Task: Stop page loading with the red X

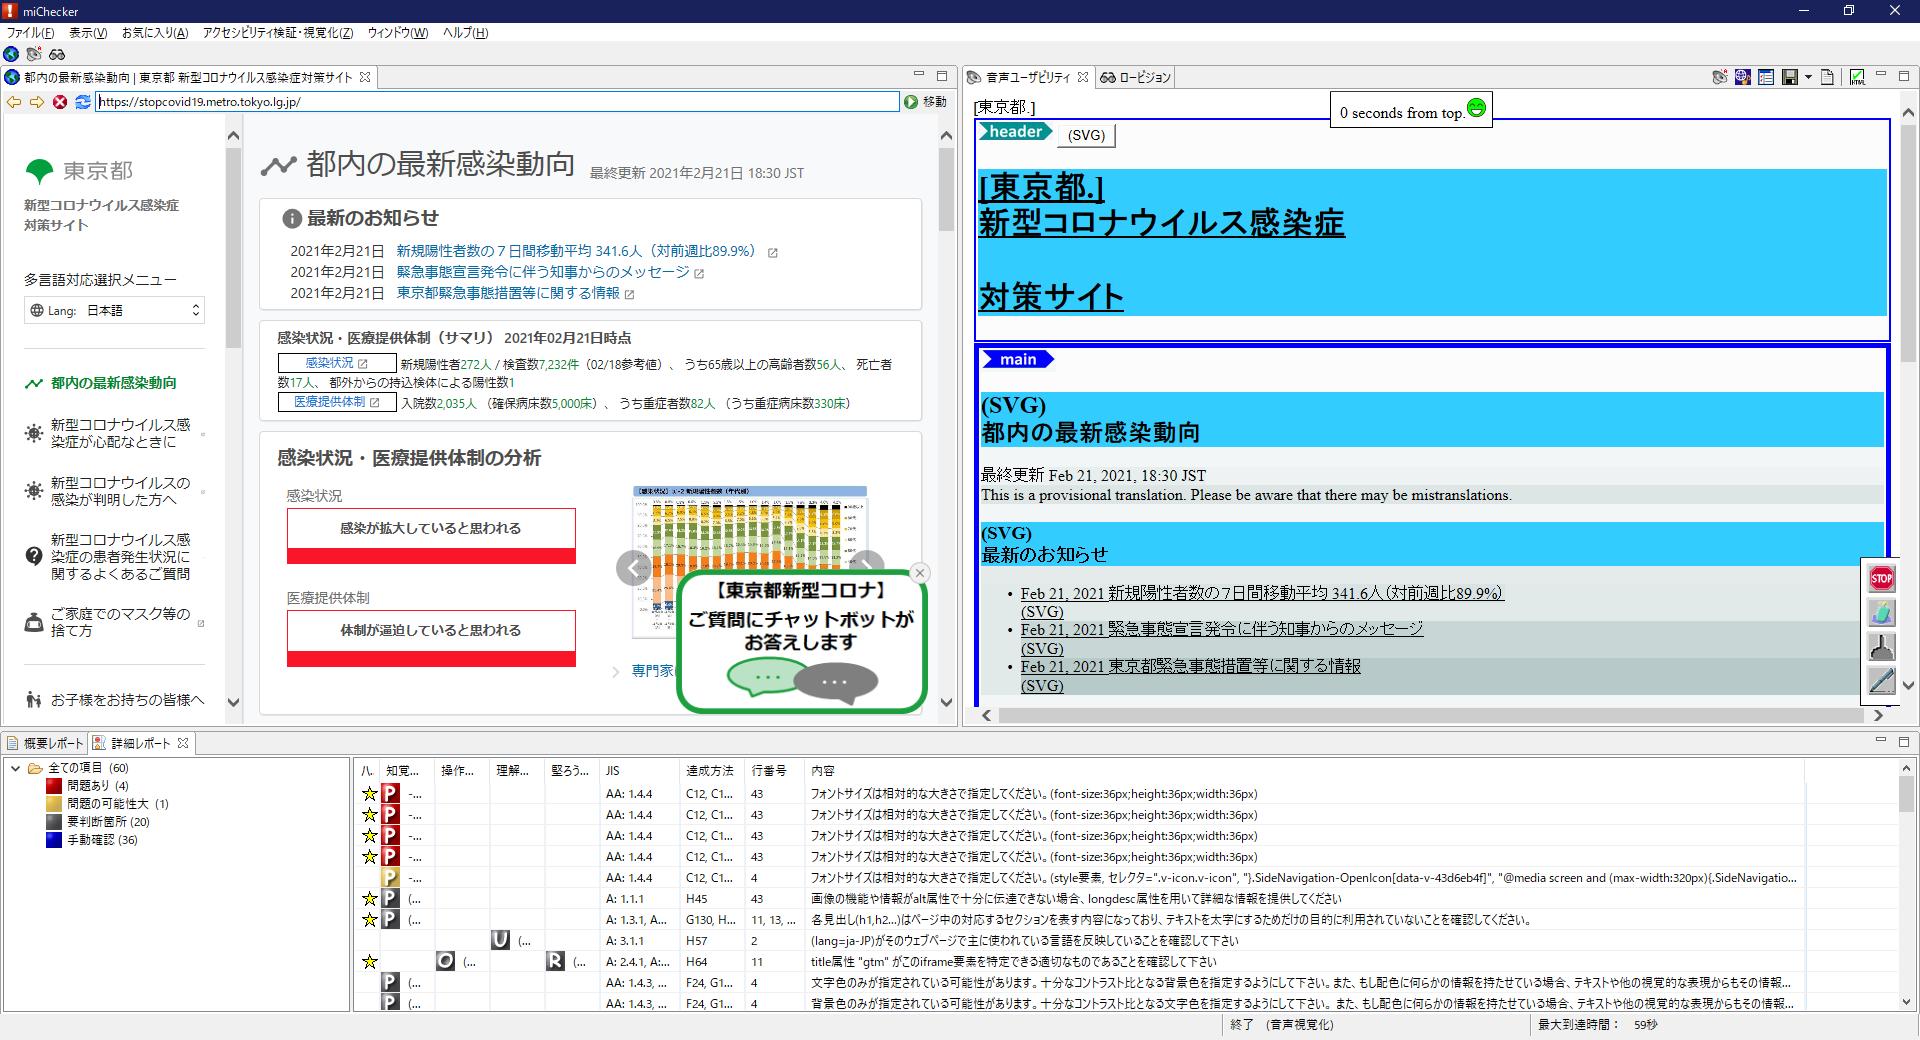Action: 60,102
